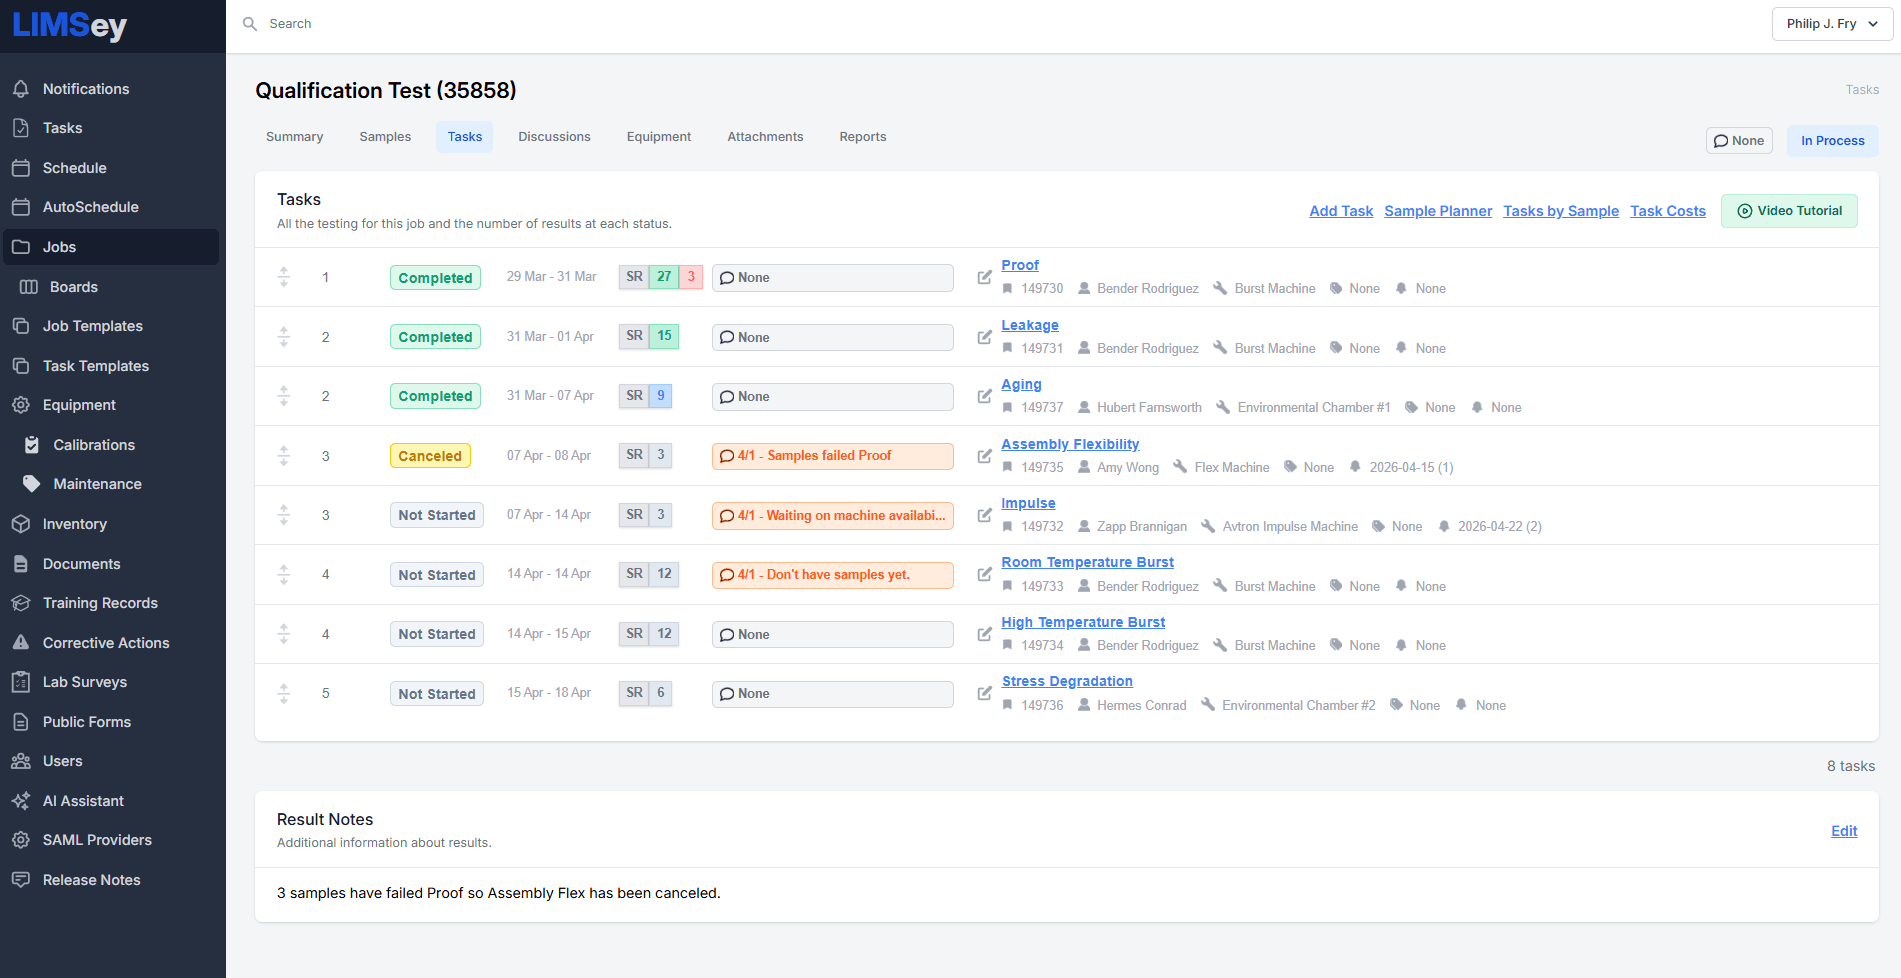Click the search magnifier icon

(250, 24)
